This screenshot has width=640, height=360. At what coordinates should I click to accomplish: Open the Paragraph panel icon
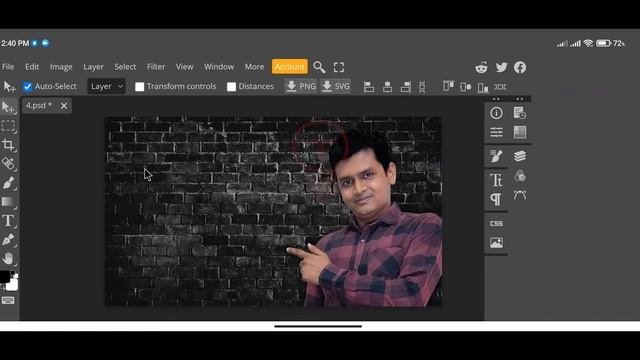click(496, 200)
